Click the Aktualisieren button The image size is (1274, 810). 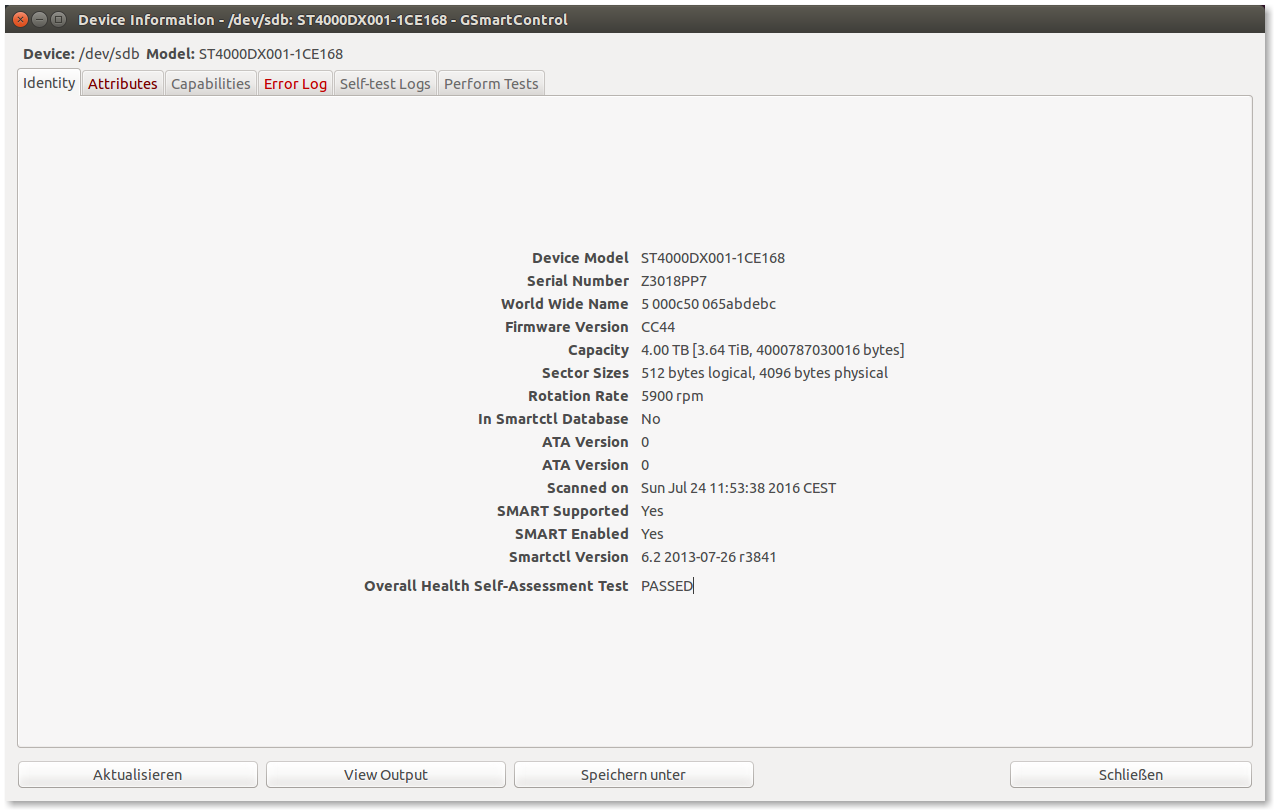tap(138, 775)
